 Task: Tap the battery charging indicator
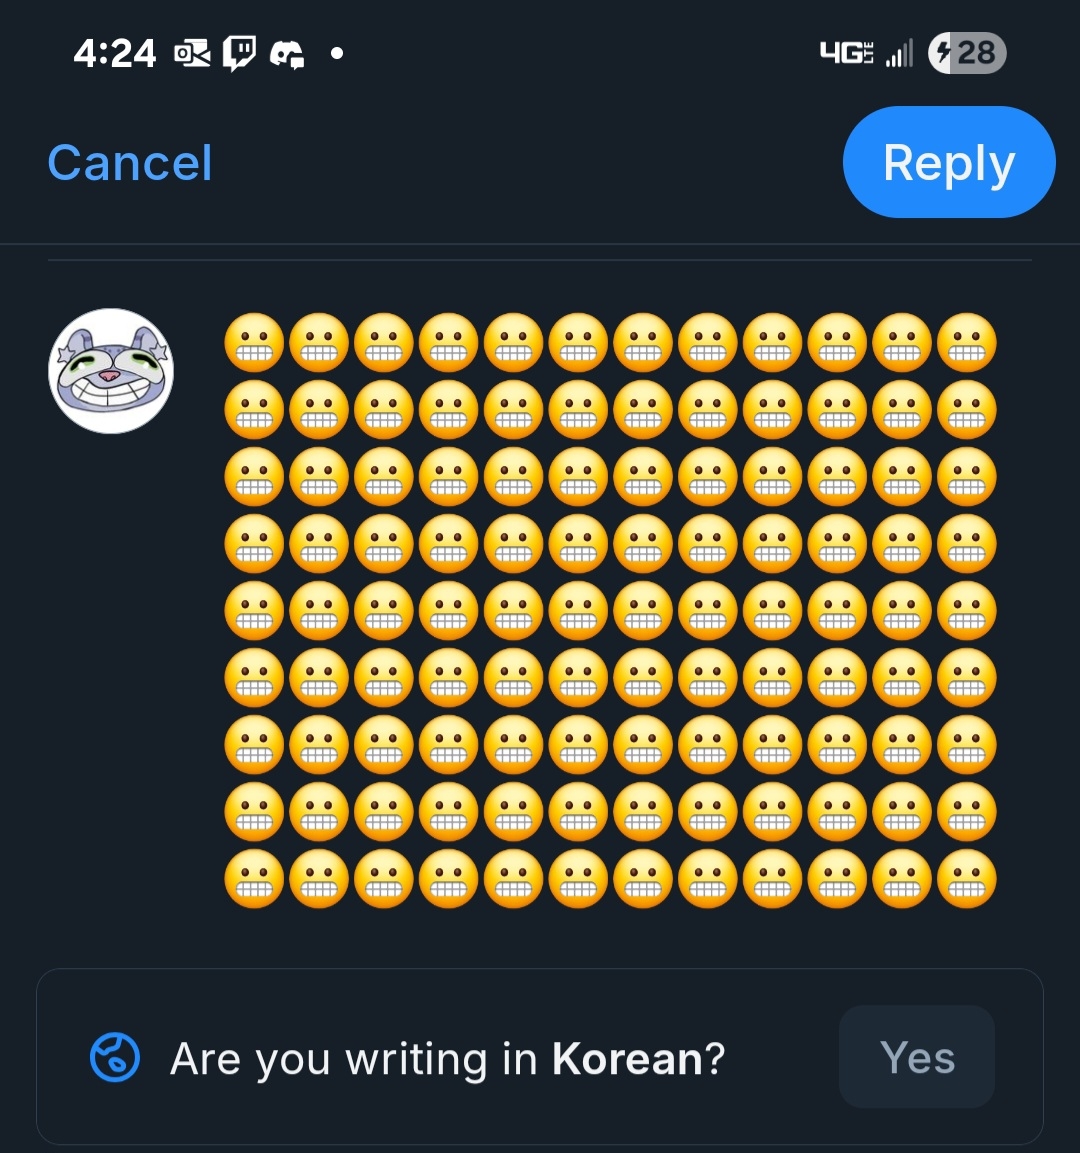tap(967, 53)
